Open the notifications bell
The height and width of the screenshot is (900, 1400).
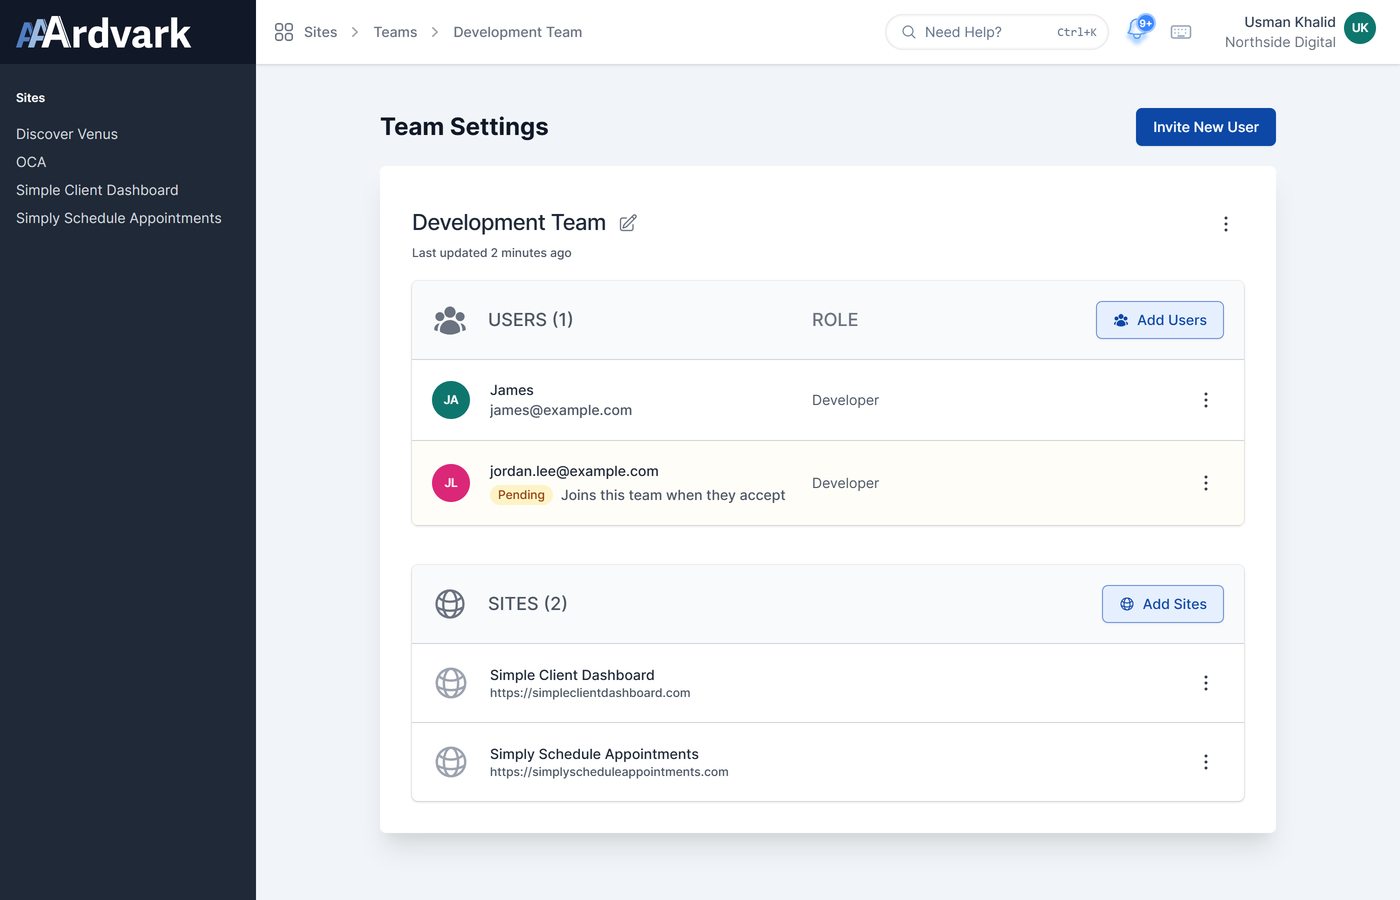click(x=1137, y=31)
